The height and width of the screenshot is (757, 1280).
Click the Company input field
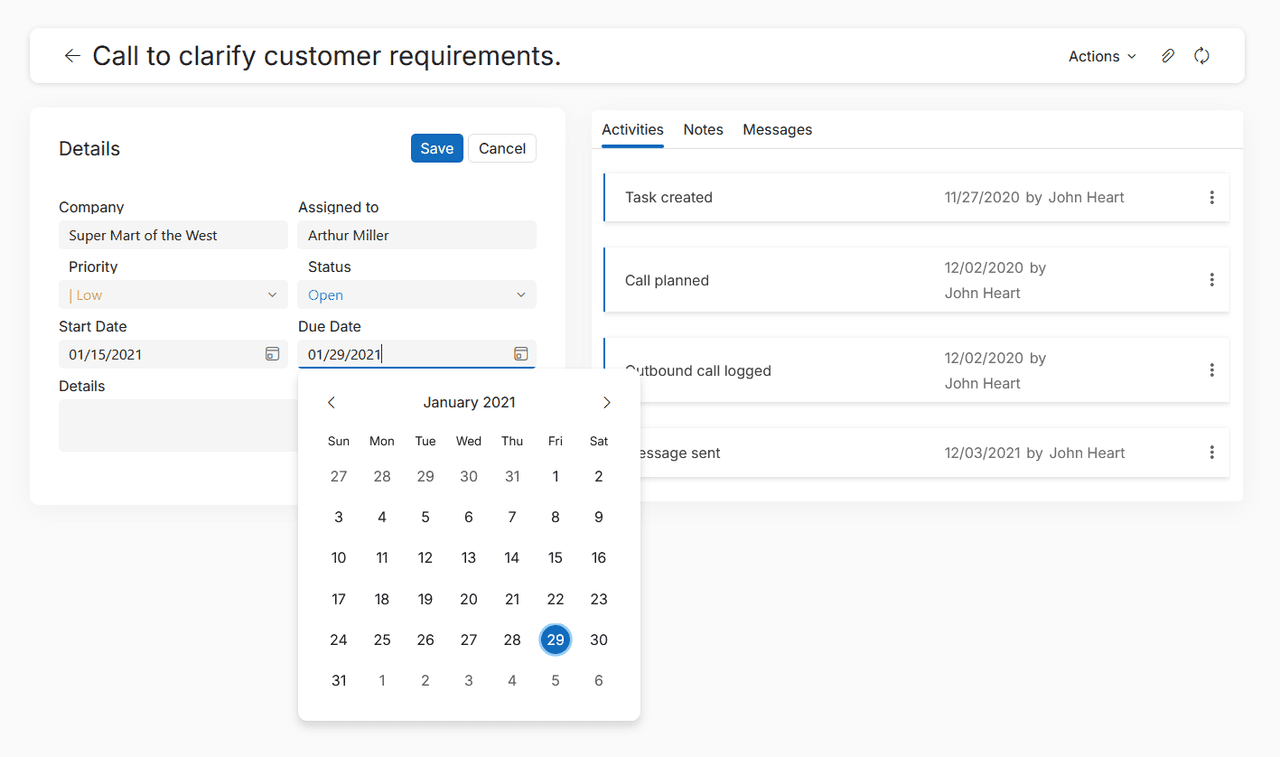pyautogui.click(x=173, y=235)
